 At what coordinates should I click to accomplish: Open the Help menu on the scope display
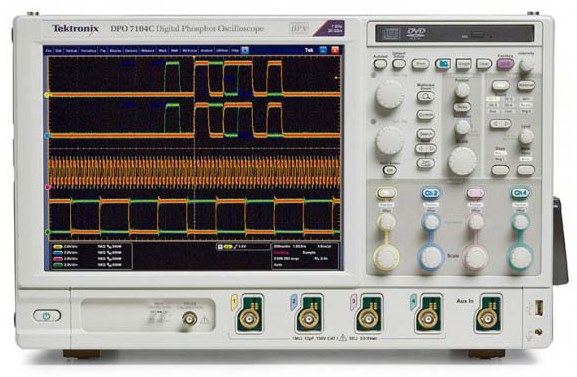pyautogui.click(x=235, y=51)
